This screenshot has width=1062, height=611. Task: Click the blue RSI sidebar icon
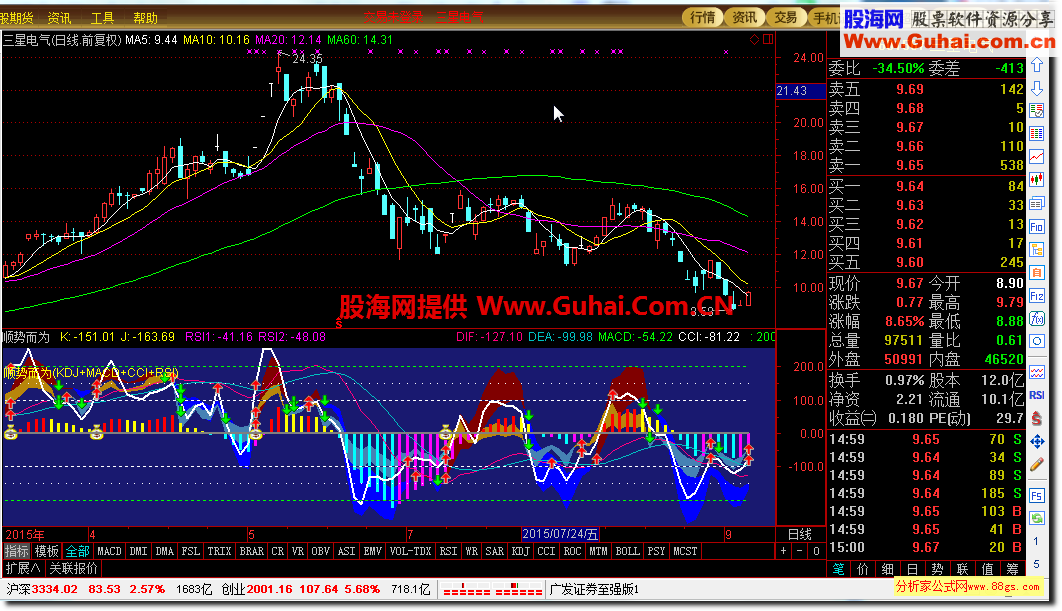[1037, 395]
